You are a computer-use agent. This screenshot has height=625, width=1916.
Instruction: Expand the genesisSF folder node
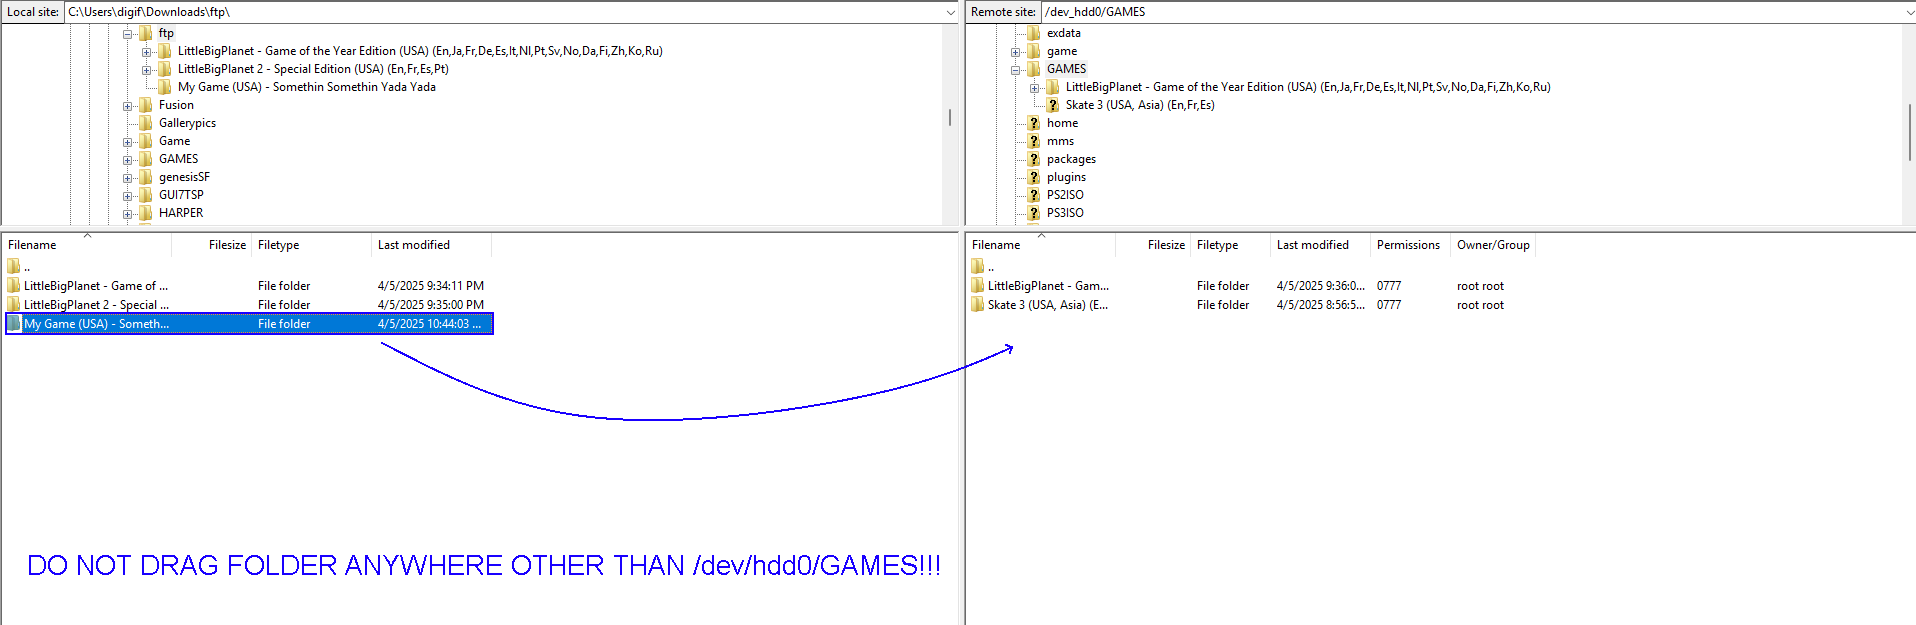click(x=128, y=178)
